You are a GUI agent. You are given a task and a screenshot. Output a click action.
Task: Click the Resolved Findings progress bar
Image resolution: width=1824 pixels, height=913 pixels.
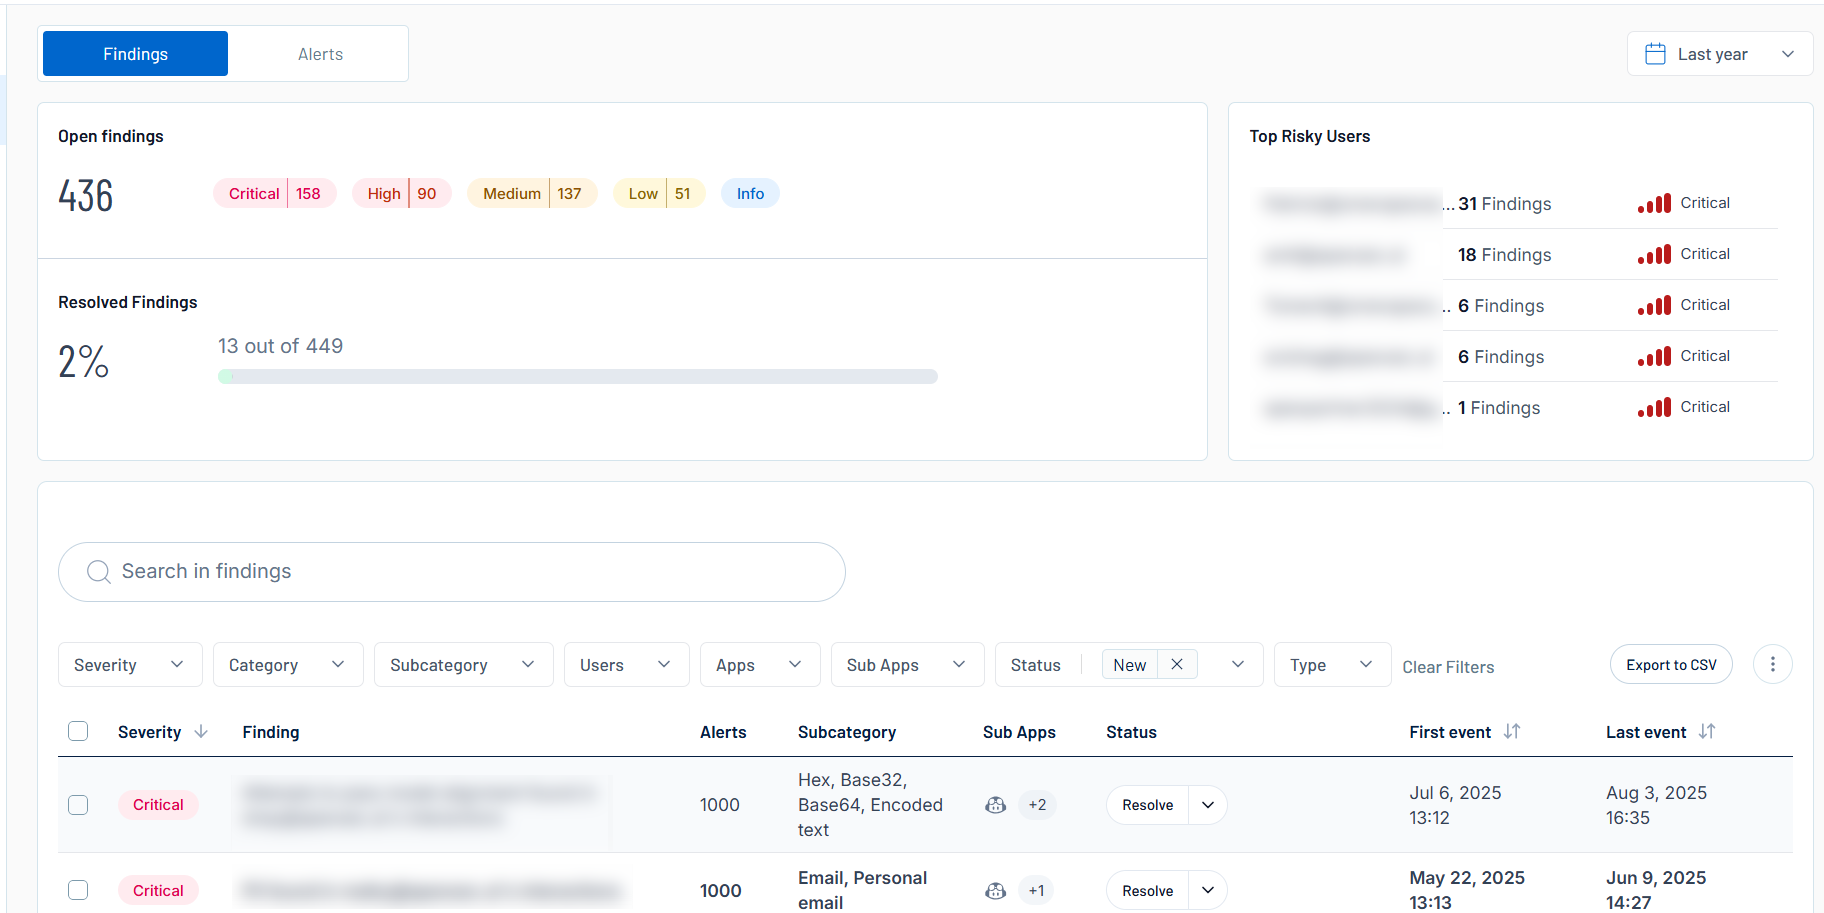click(x=577, y=377)
